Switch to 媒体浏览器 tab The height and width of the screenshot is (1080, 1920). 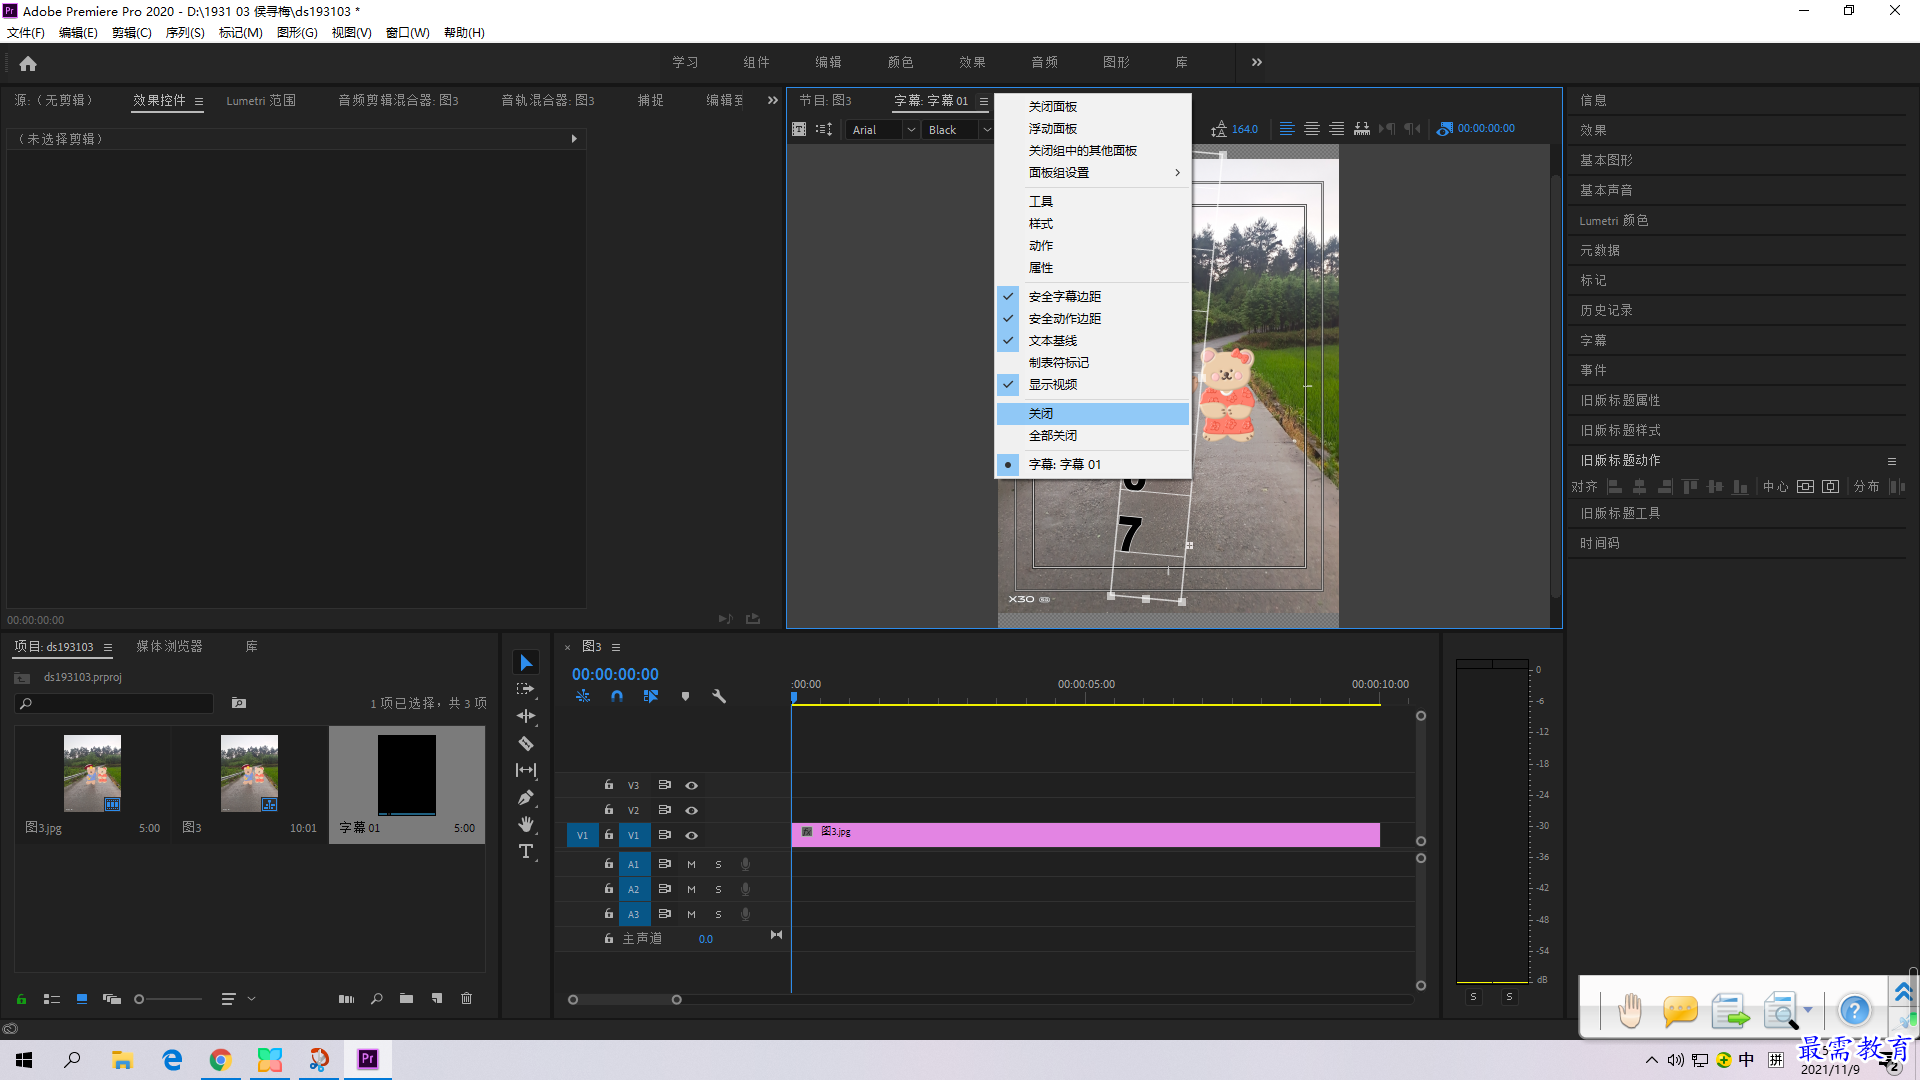[169, 646]
